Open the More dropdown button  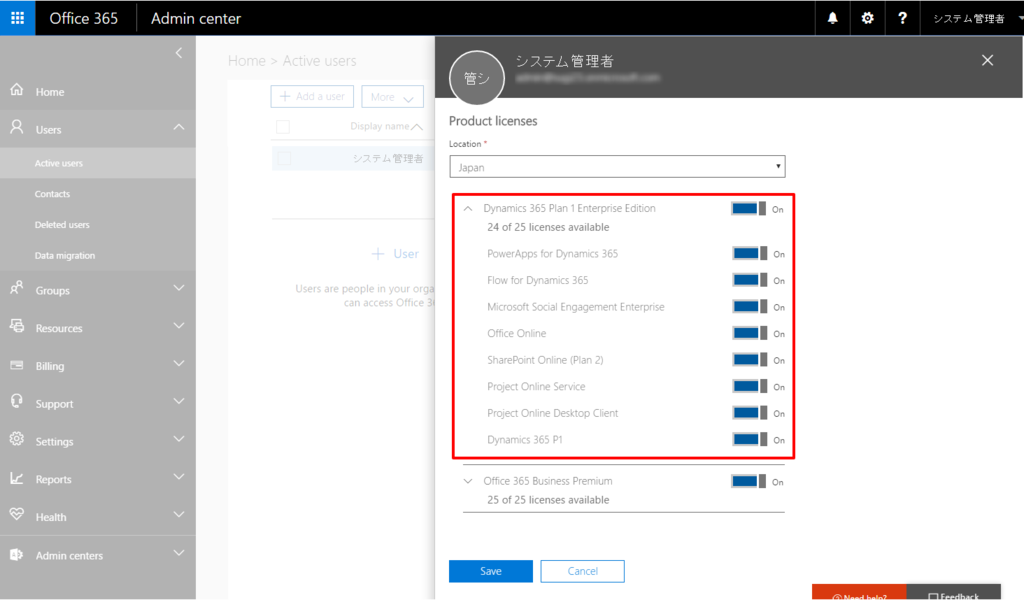[392, 97]
